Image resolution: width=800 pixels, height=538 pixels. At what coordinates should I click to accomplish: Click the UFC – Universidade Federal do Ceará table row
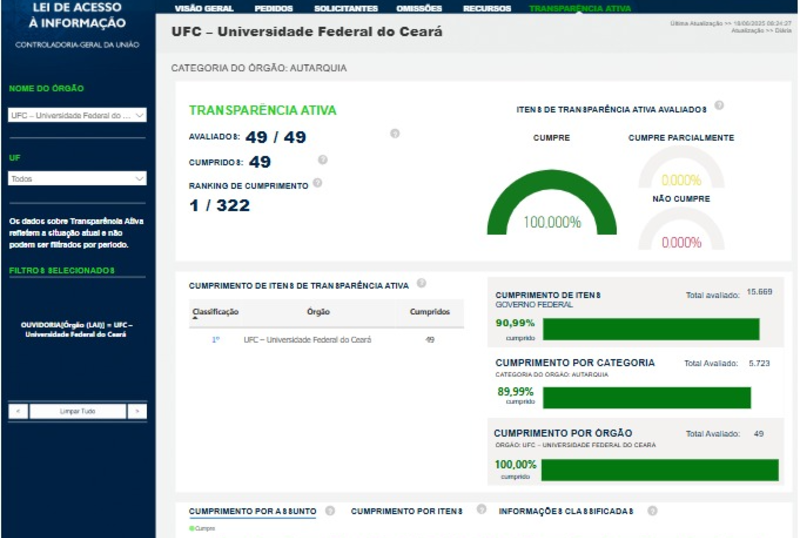(326, 340)
